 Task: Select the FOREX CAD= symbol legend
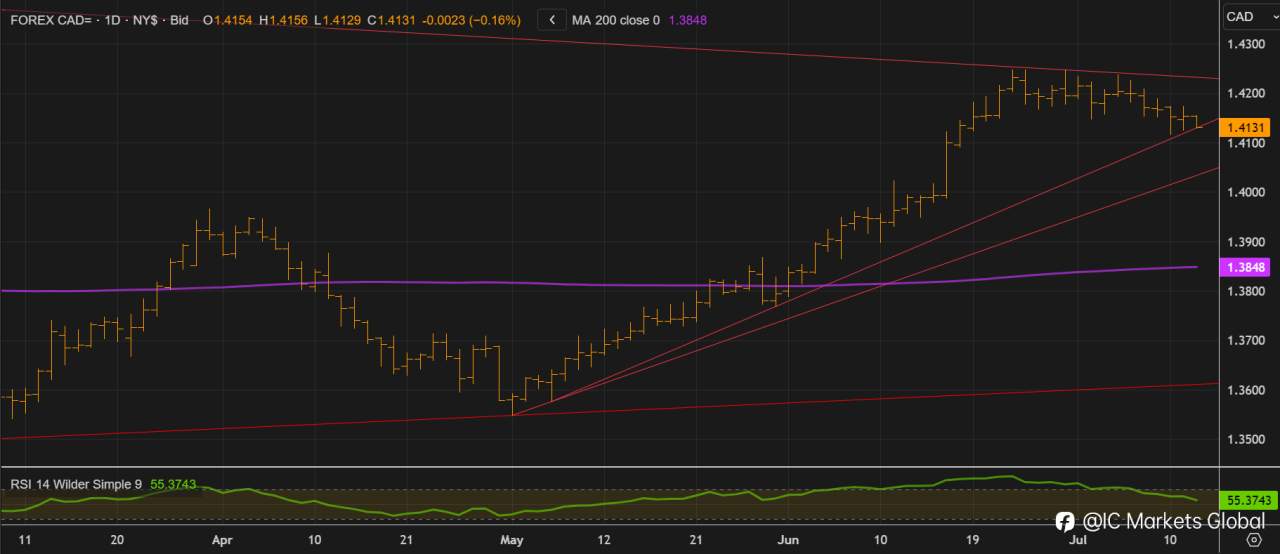tap(49, 19)
